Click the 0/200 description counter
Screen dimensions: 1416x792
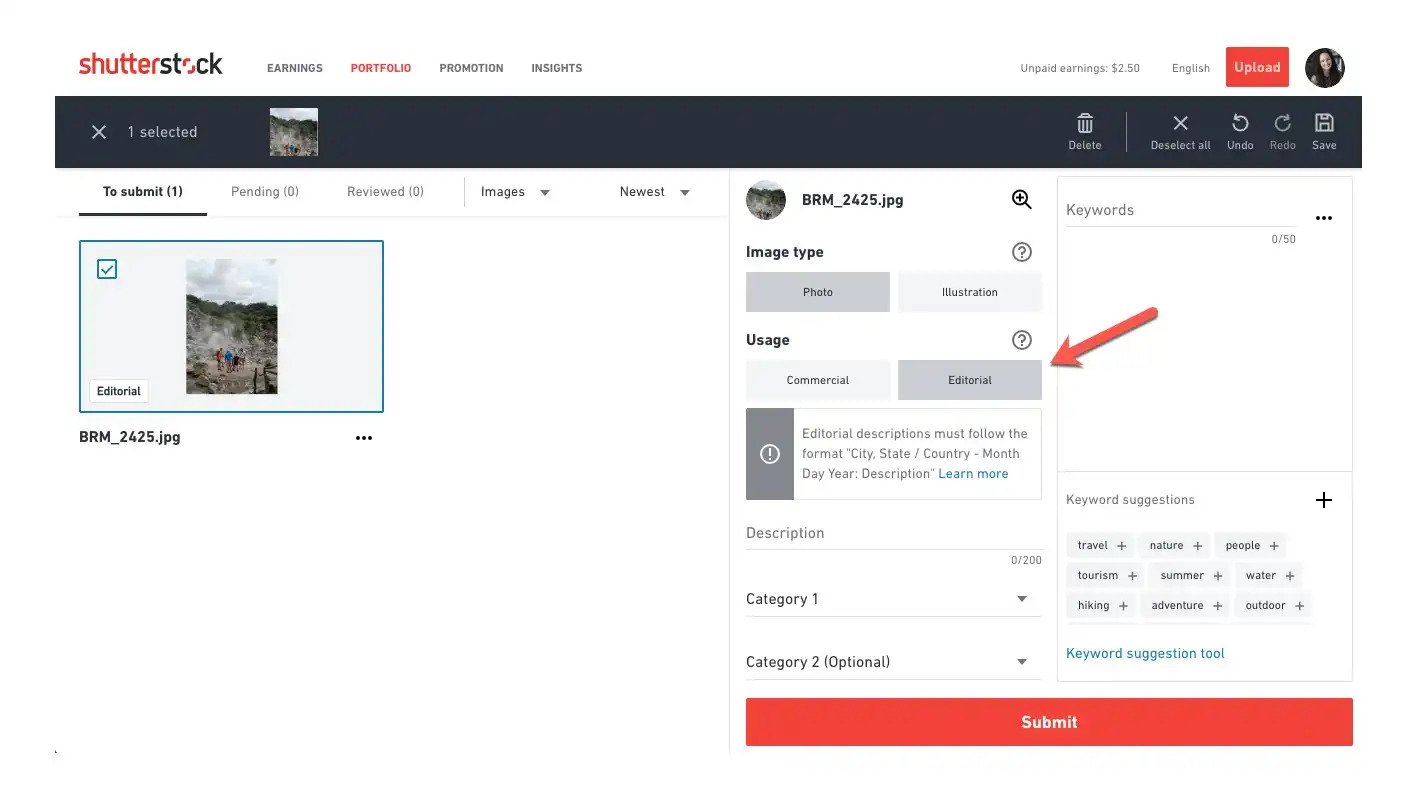(x=1026, y=561)
